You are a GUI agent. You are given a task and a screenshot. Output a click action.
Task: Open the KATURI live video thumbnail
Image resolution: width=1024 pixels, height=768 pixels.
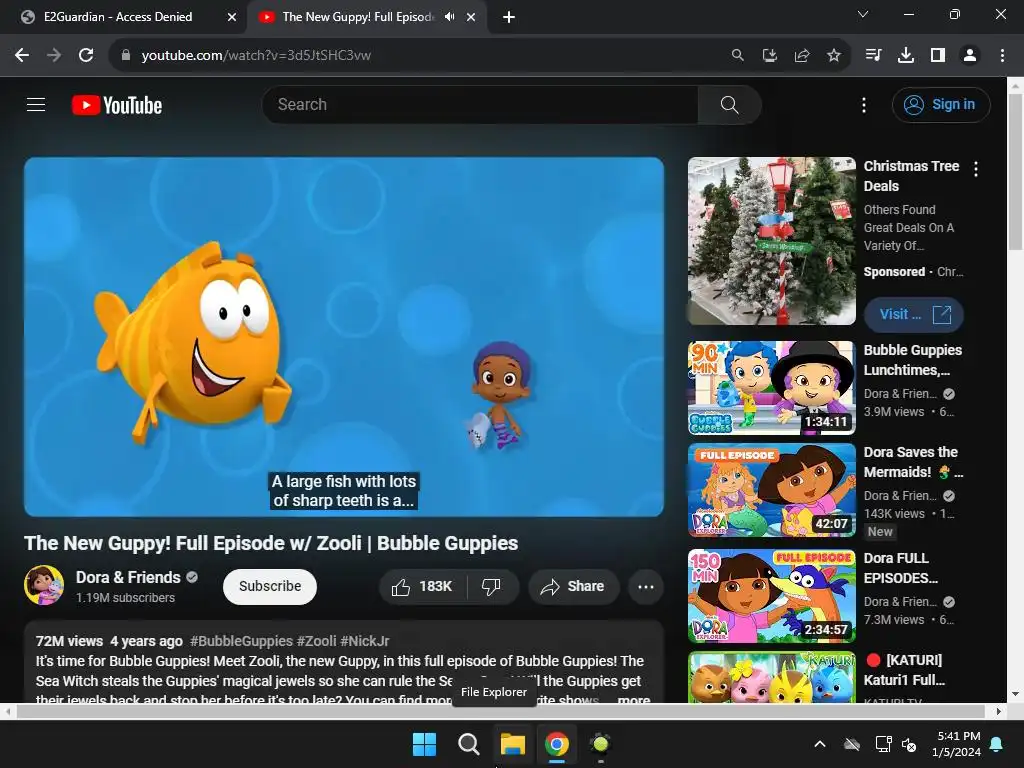click(x=771, y=677)
